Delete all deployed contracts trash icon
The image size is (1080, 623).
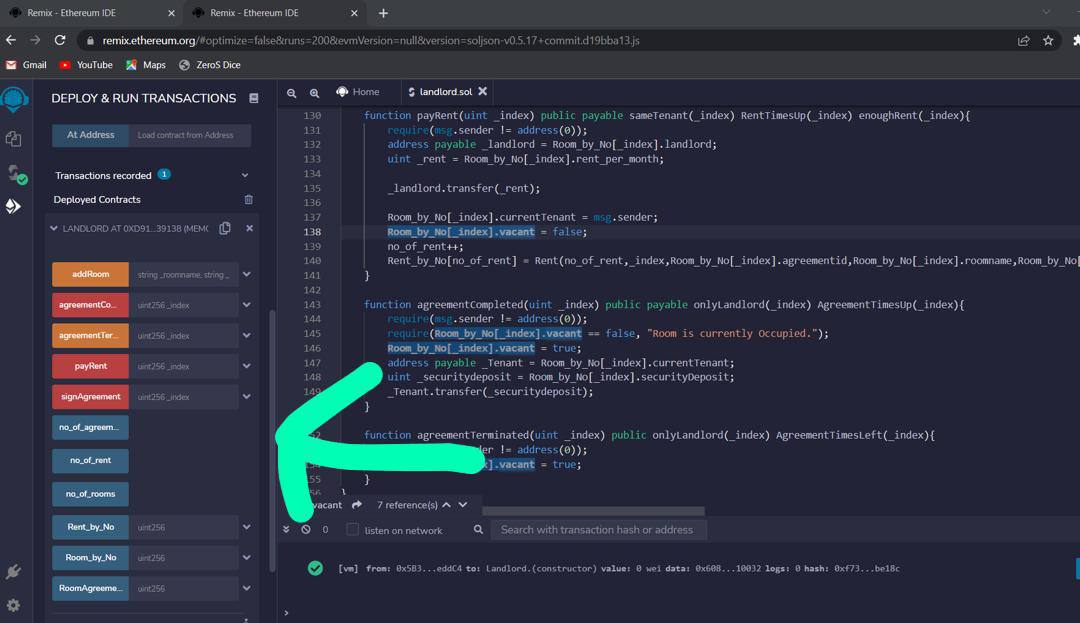[x=248, y=200]
